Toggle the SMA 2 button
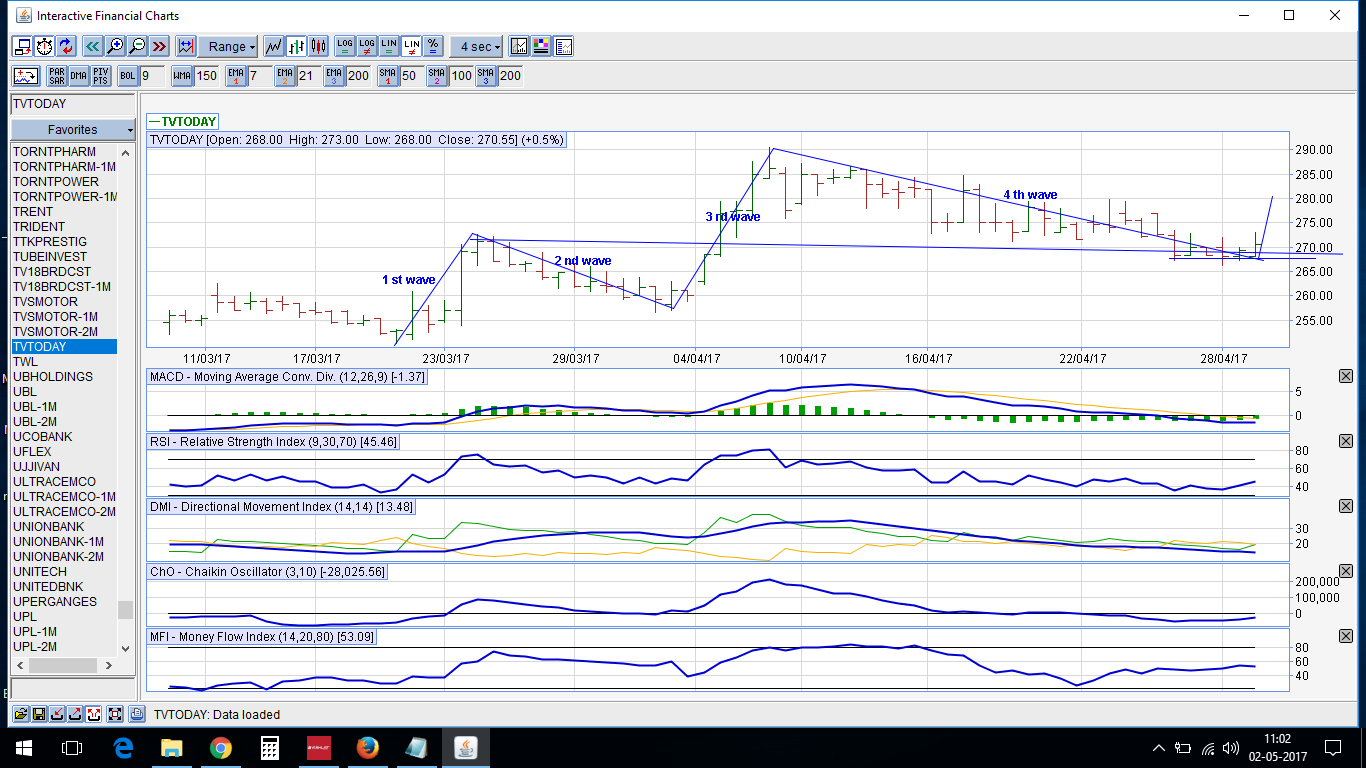 point(438,76)
